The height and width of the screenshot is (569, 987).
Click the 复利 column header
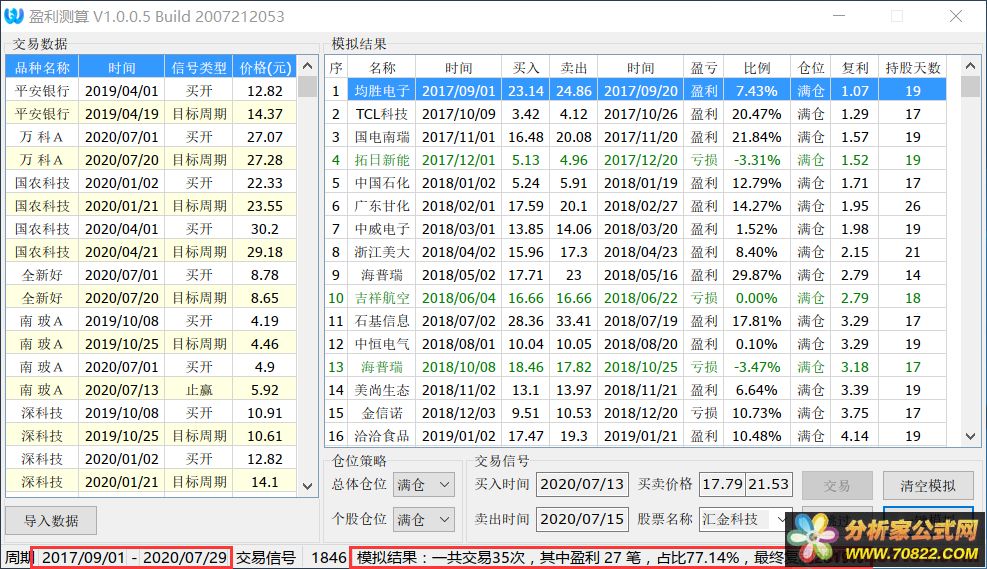[855, 67]
